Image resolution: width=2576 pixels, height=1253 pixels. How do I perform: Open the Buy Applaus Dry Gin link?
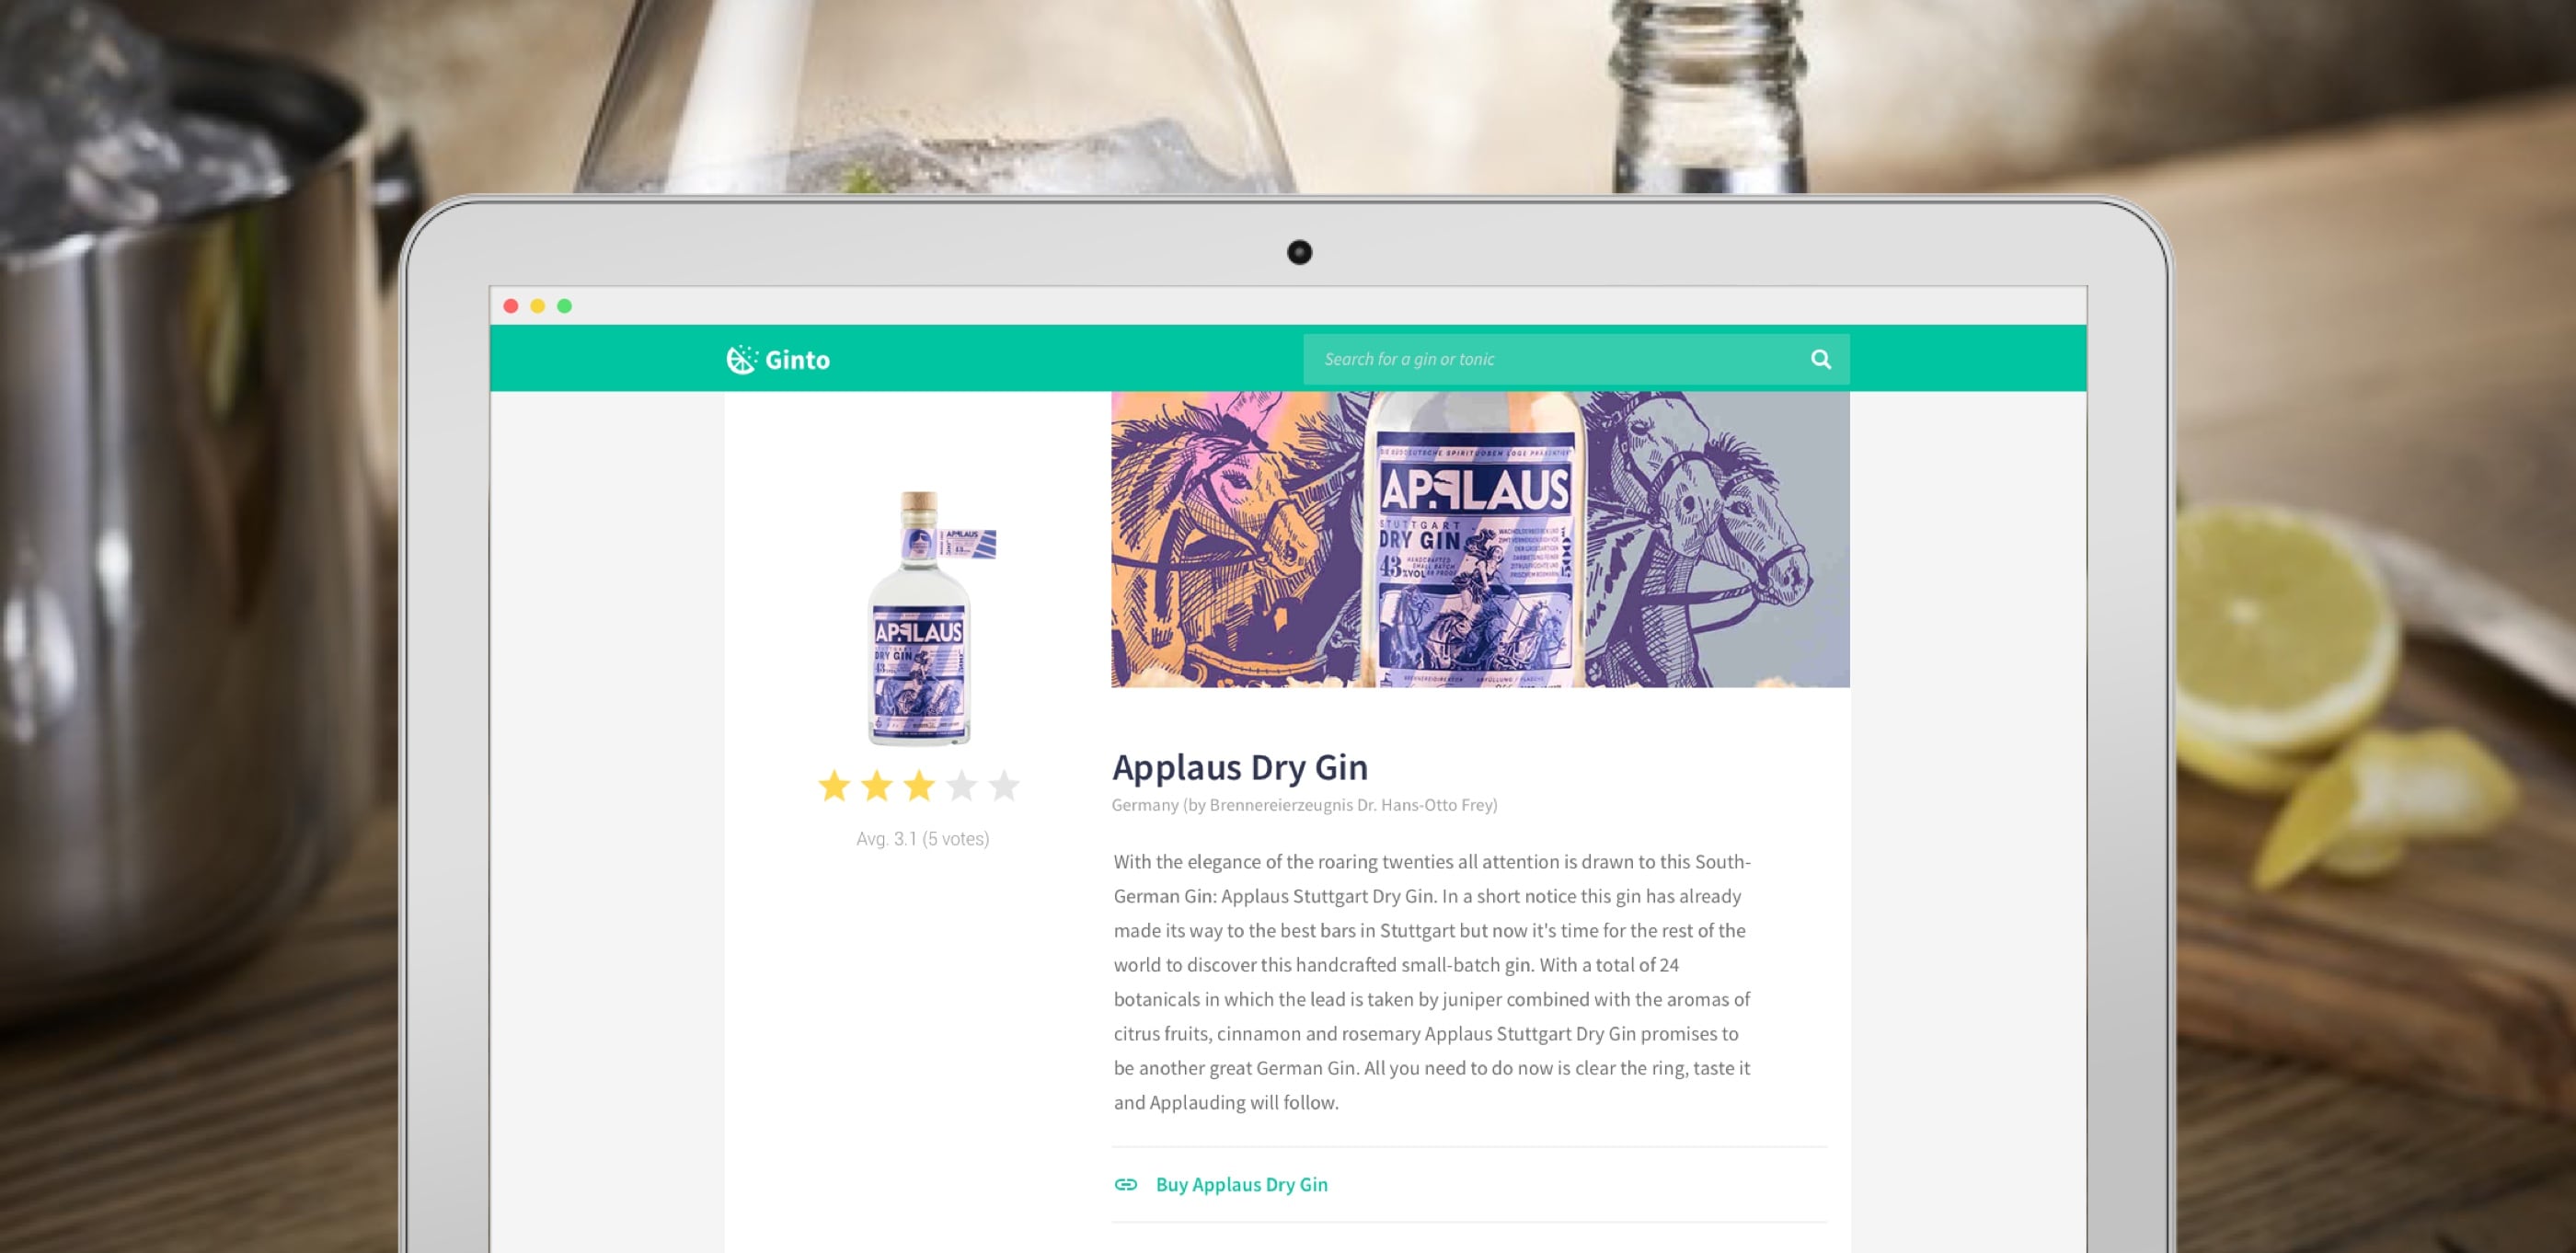(x=1241, y=1184)
